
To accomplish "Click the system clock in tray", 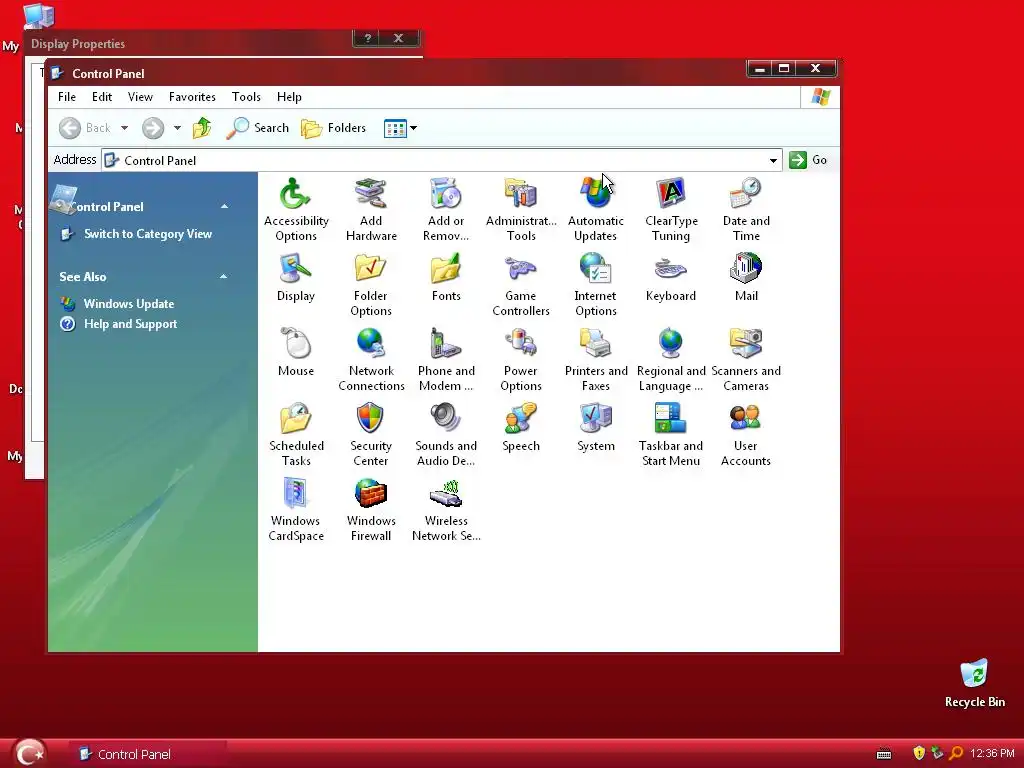I will pos(992,754).
